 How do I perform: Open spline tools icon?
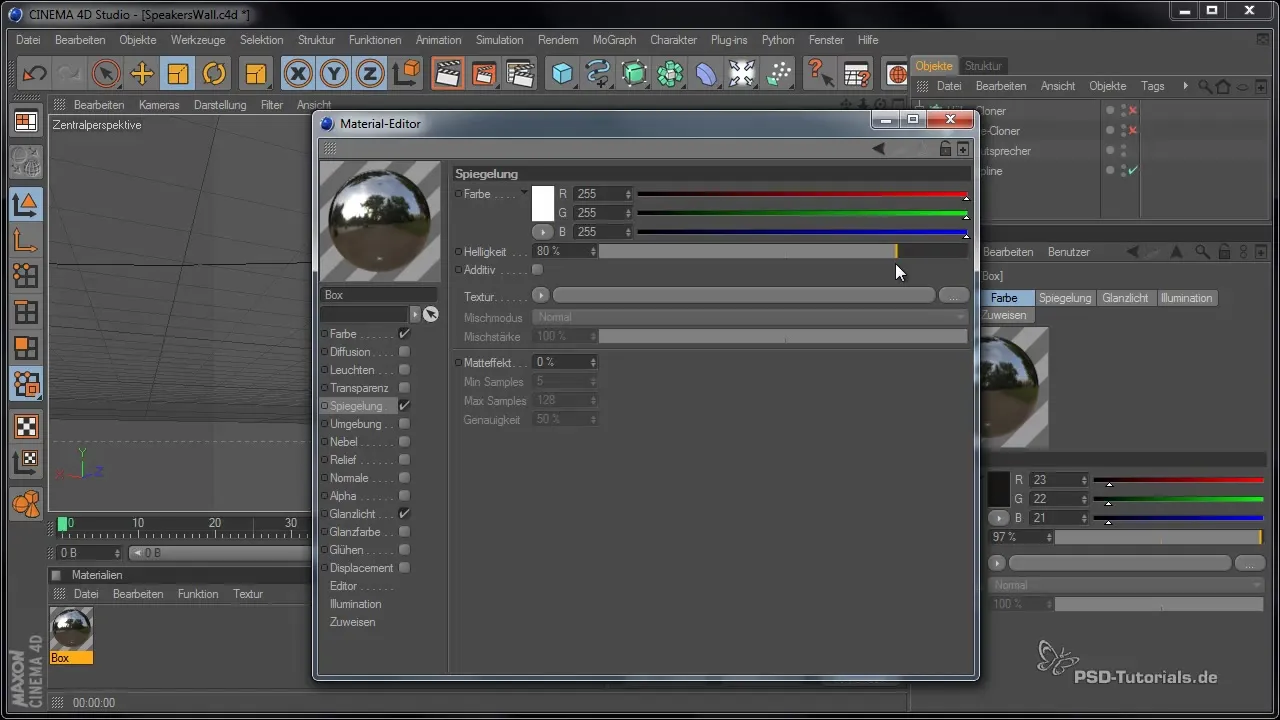click(x=599, y=73)
